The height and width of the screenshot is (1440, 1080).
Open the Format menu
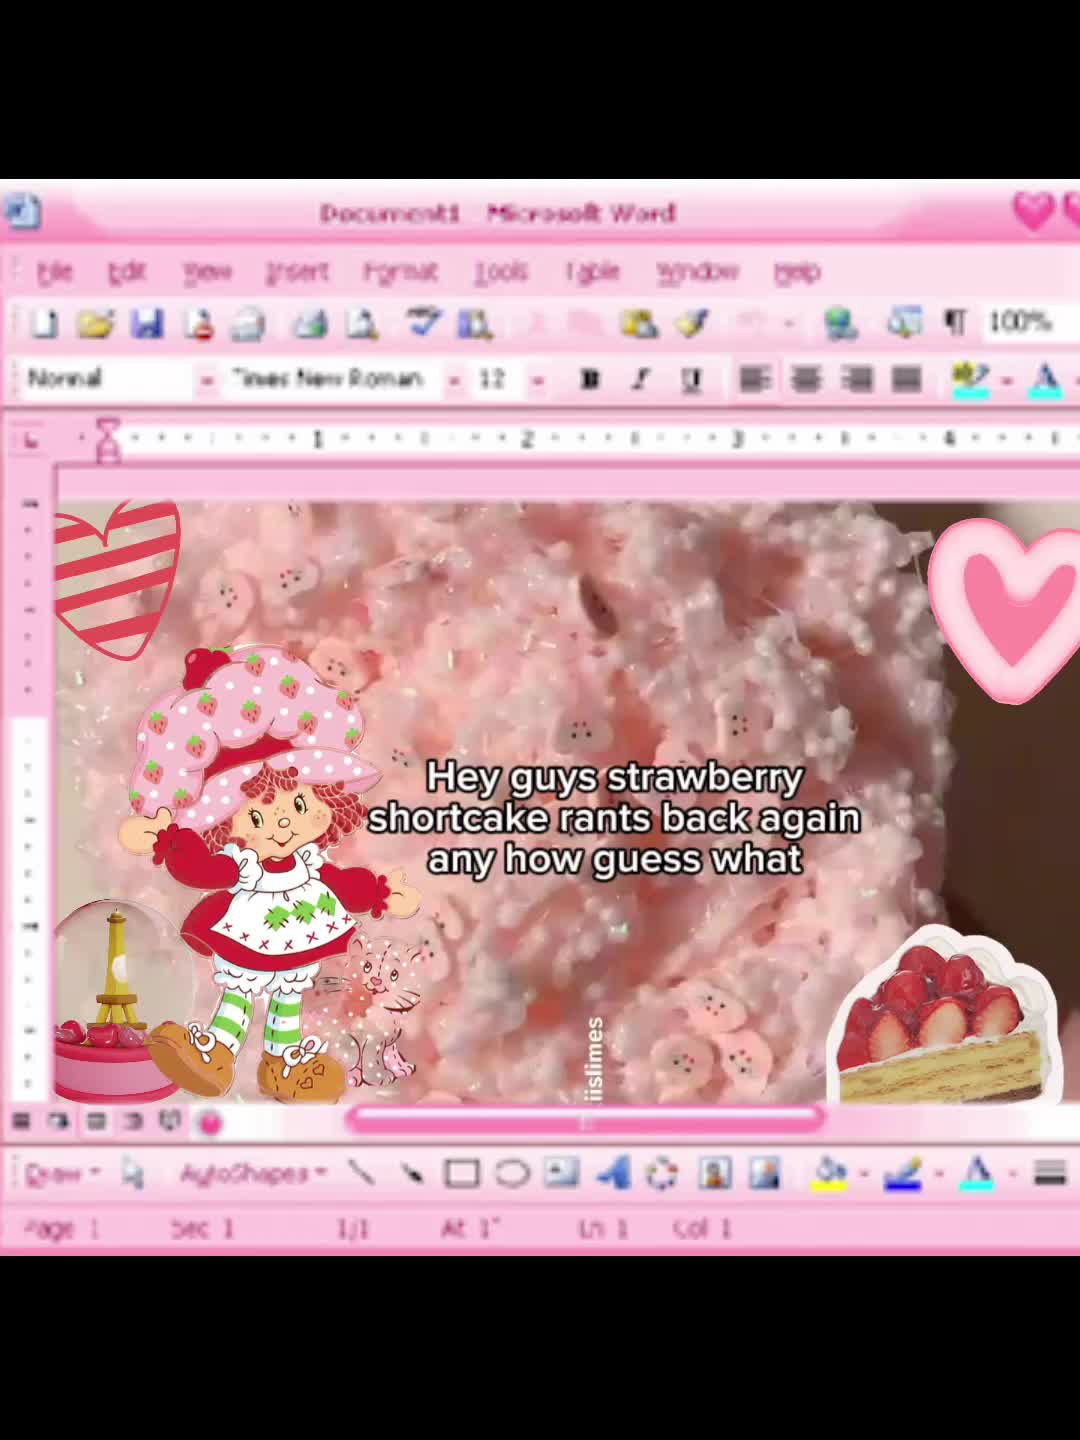400,271
